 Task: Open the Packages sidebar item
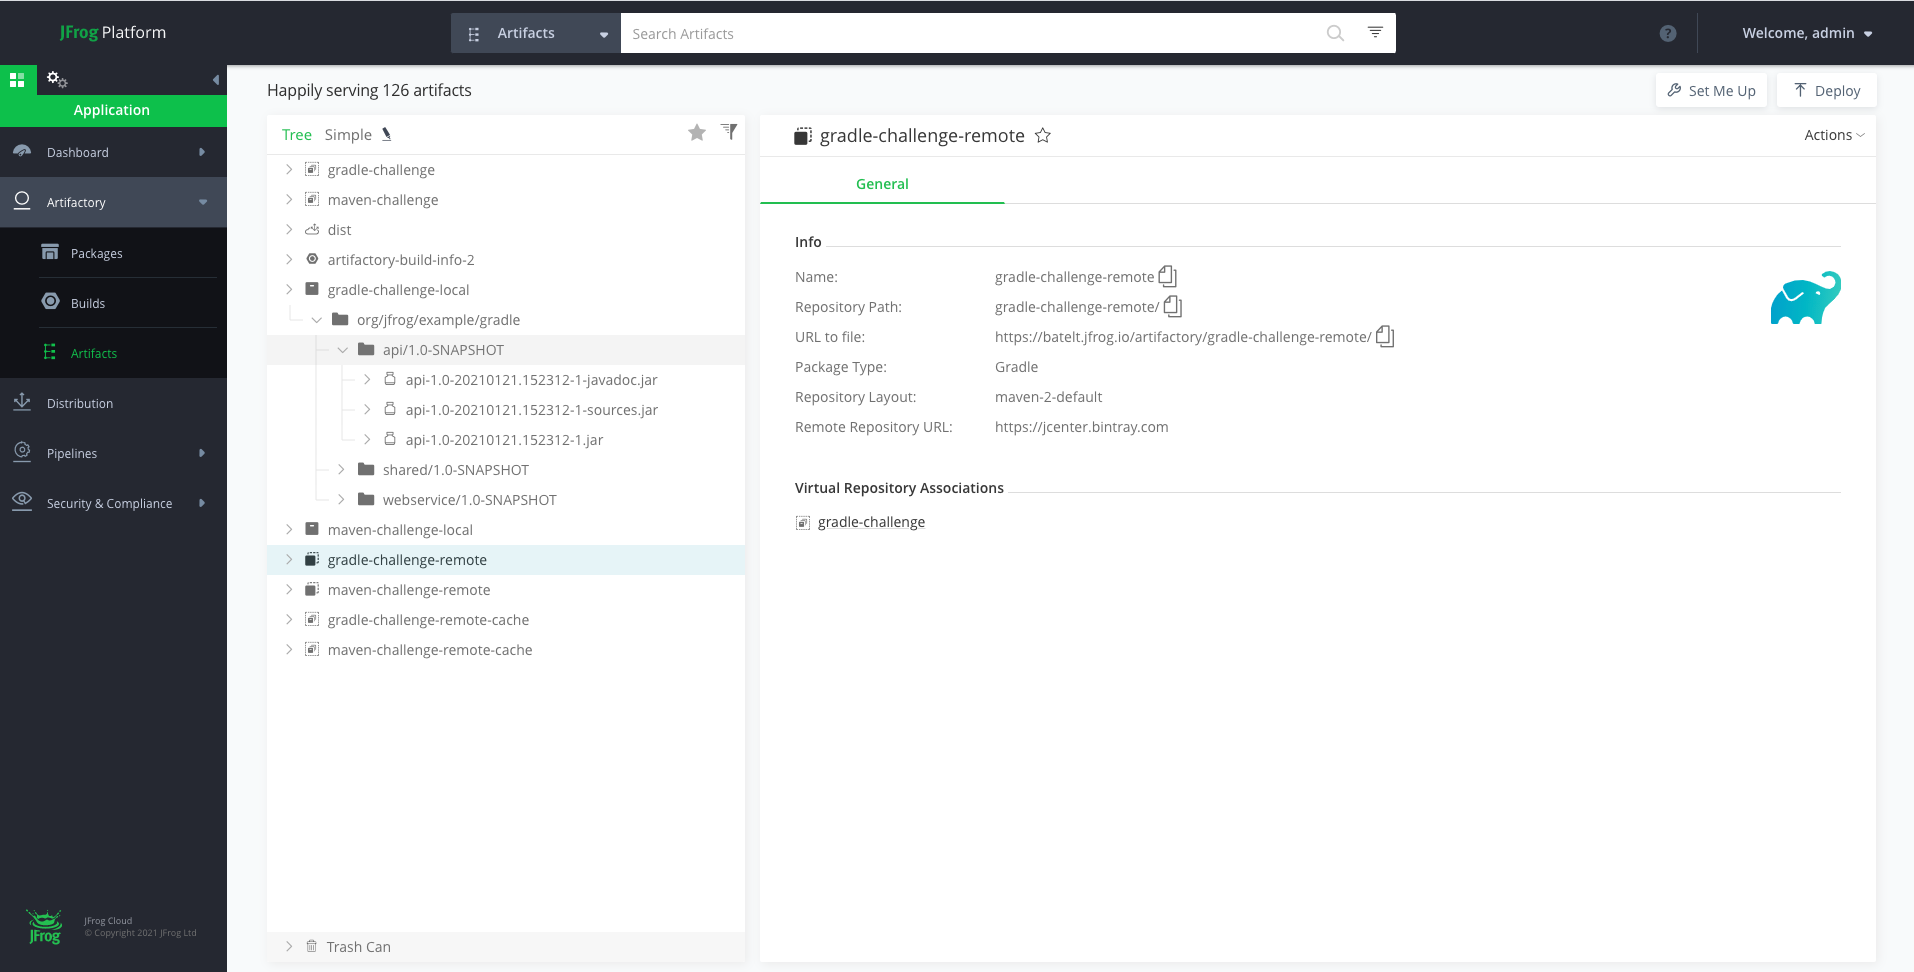pos(97,253)
